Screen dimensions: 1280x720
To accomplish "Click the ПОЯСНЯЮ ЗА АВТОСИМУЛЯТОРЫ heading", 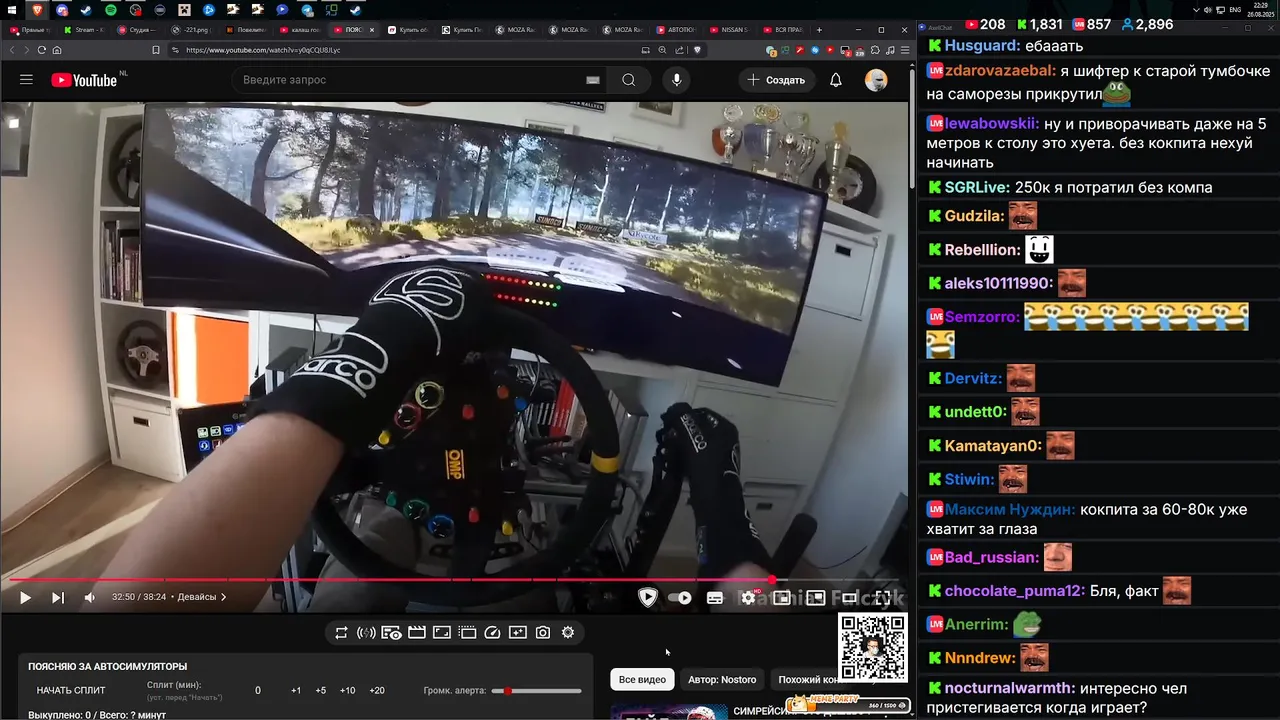I will (107, 666).
